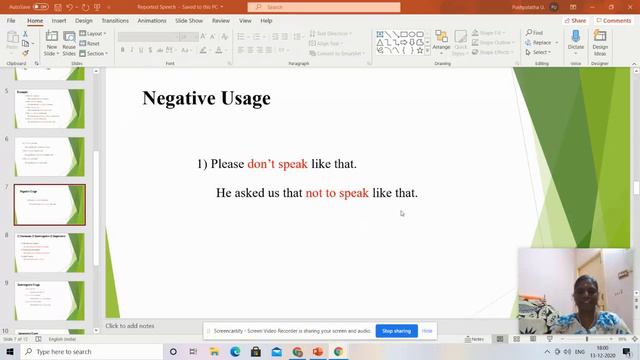
Task: Click the Format Painter icon
Action: 25,53
